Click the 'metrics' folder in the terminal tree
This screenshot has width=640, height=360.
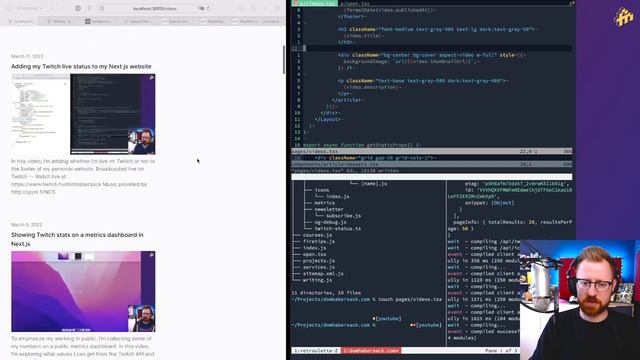click(325, 203)
